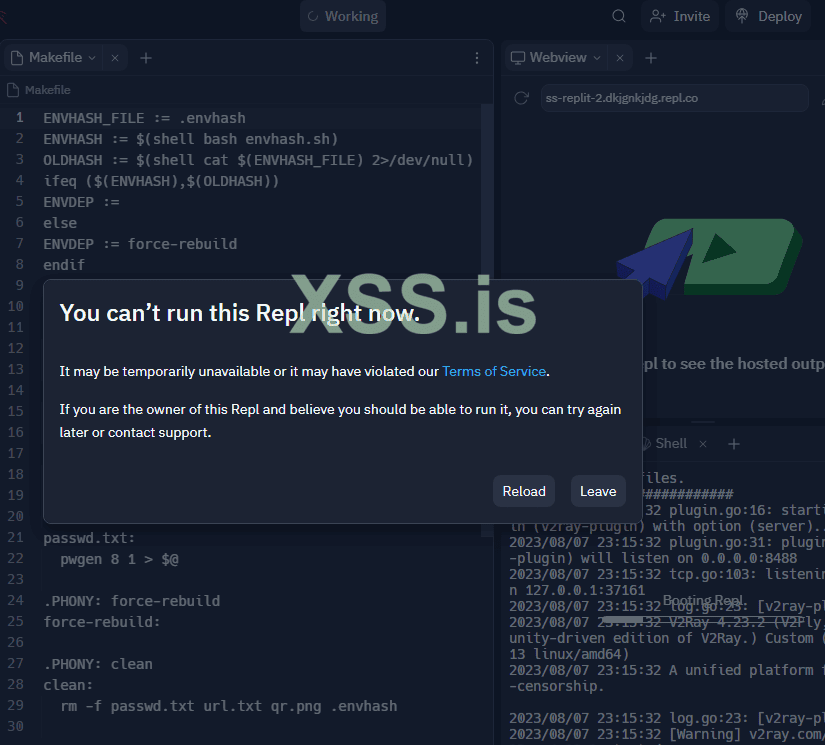Close the Shell tab
Viewport: 825px width, 745px height.
pos(703,444)
